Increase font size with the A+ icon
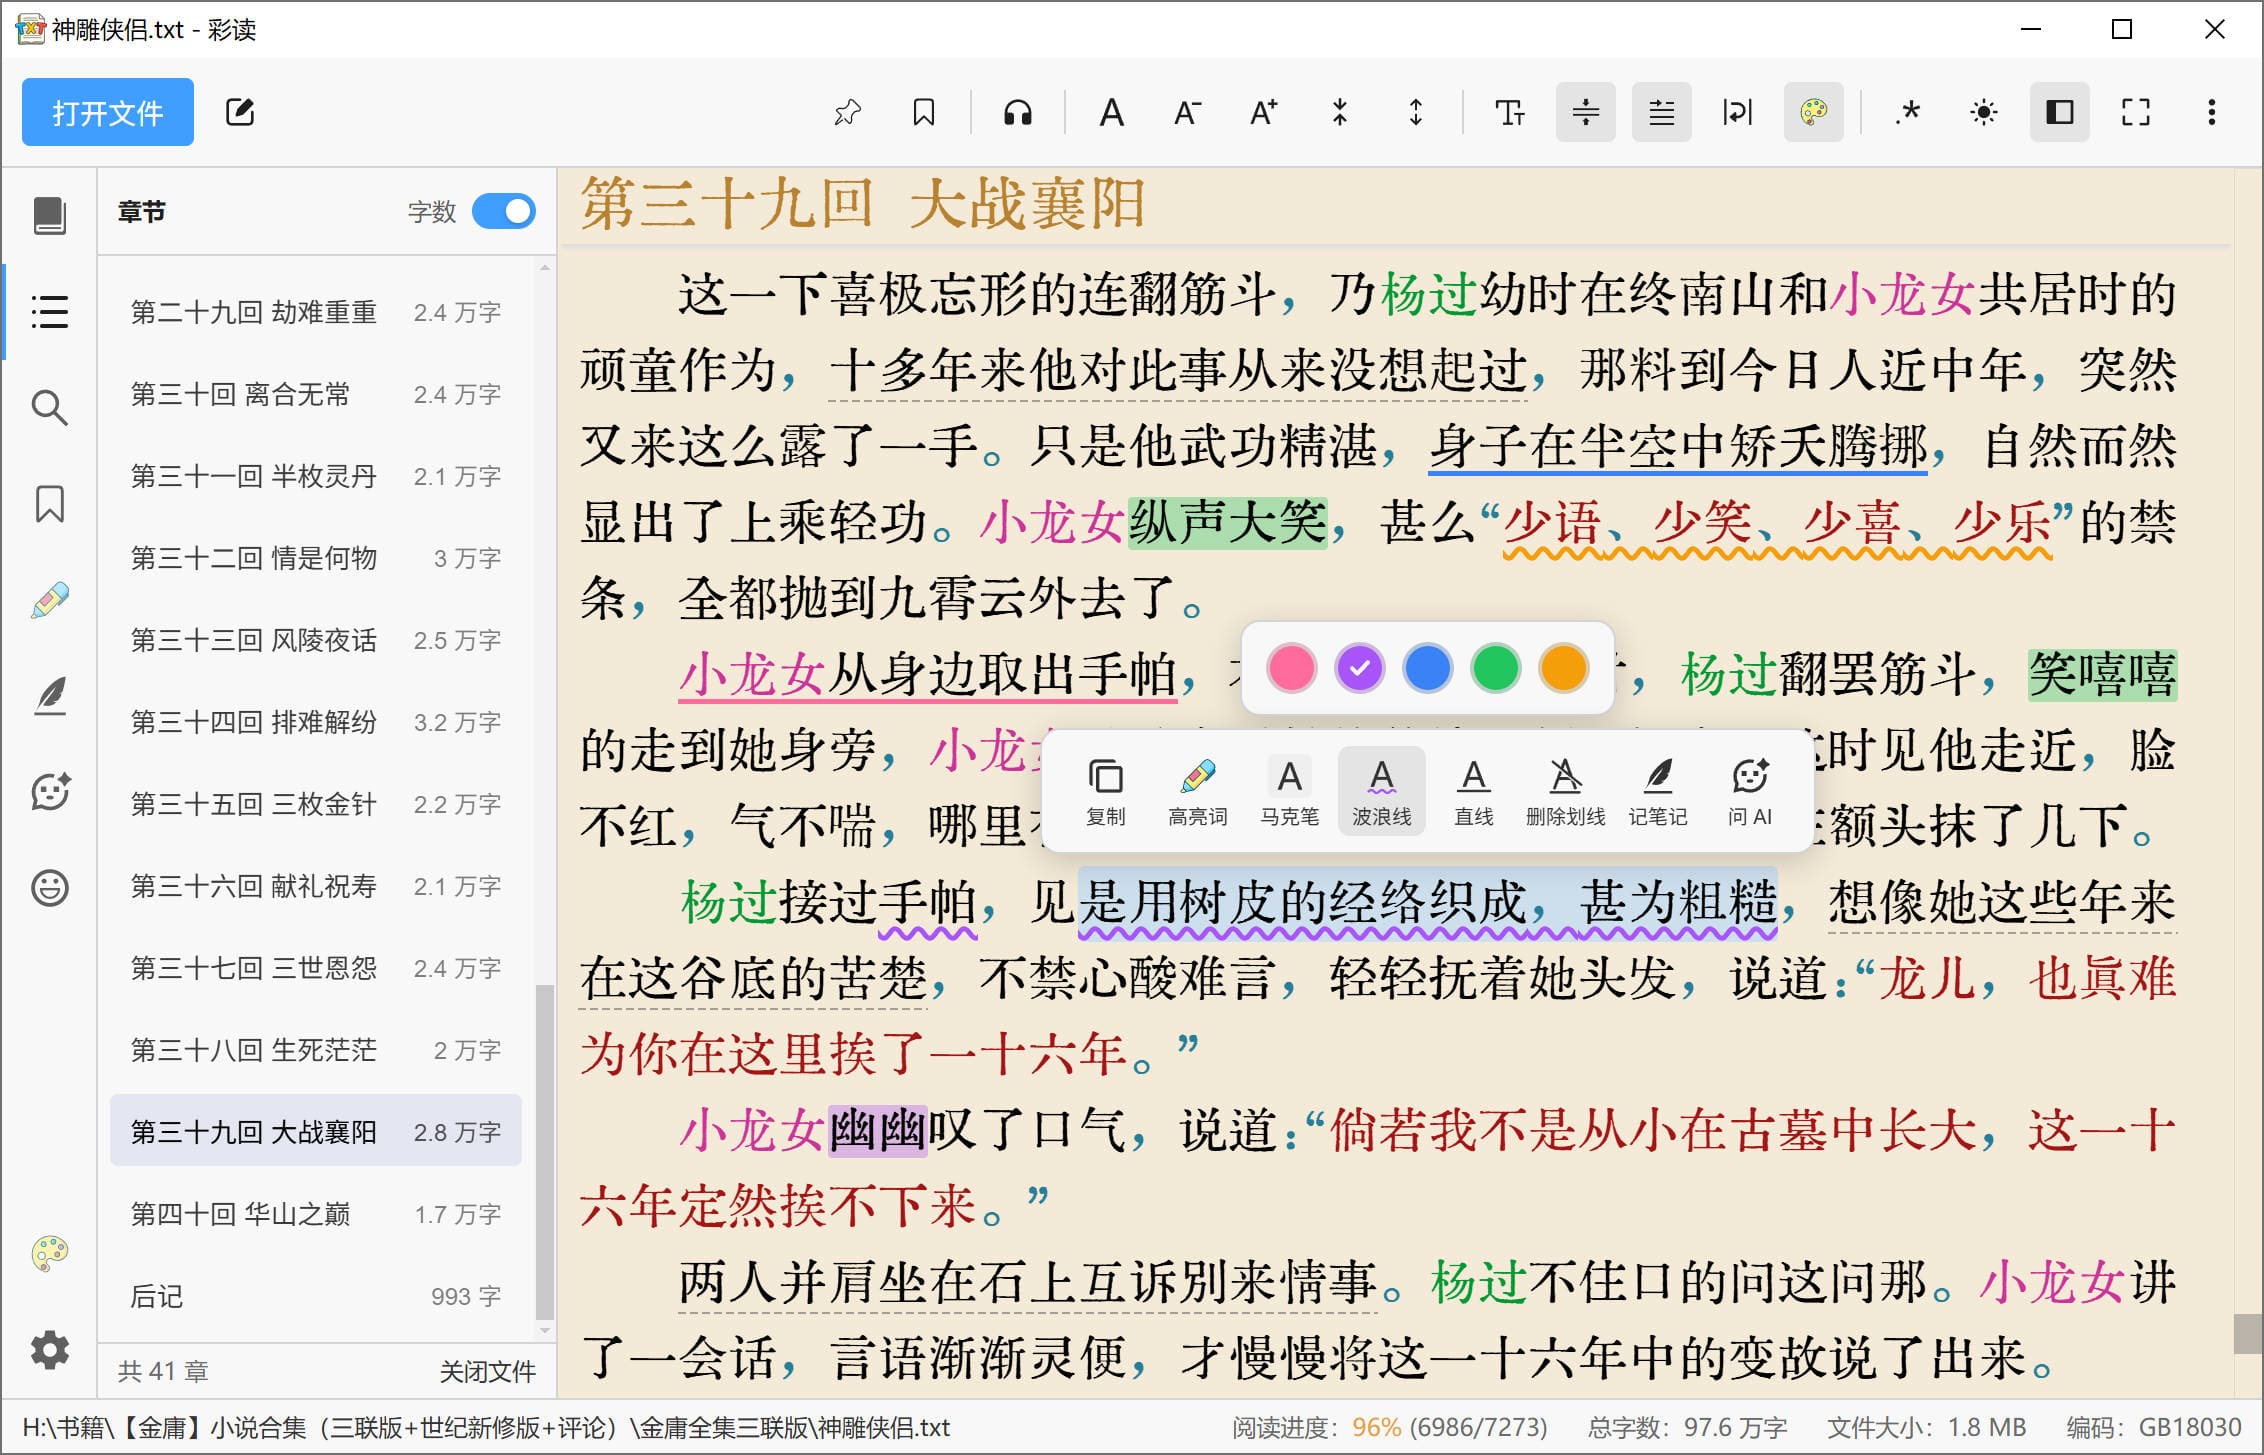The width and height of the screenshot is (2264, 1455). coord(1263,112)
